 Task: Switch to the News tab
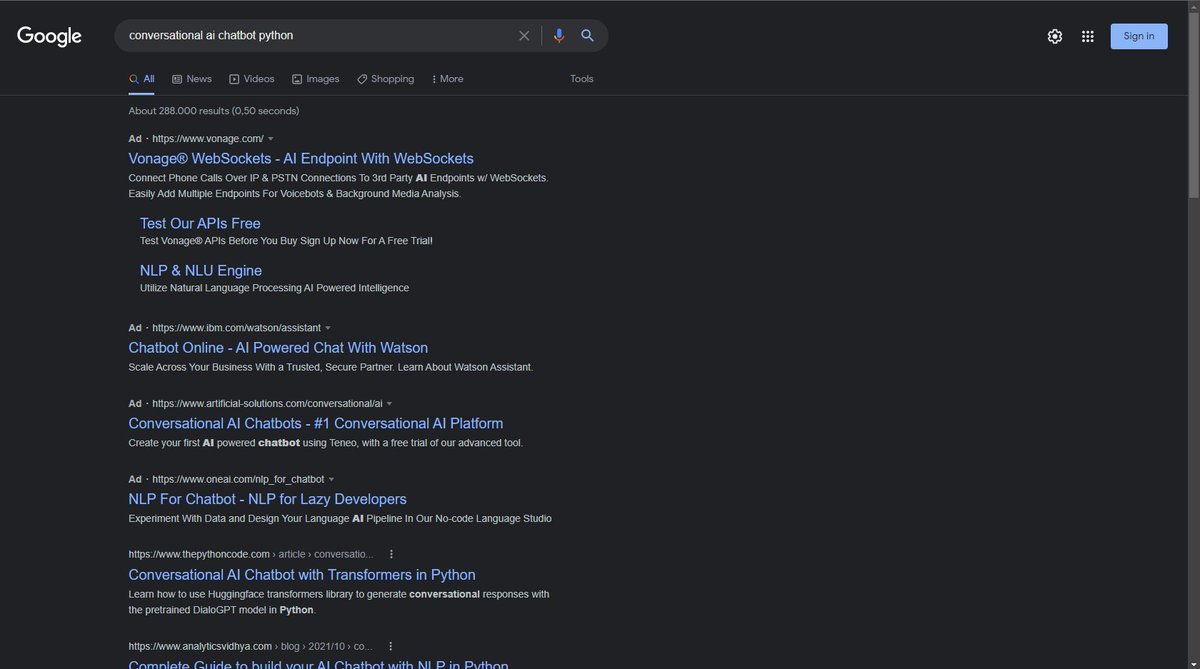192,79
